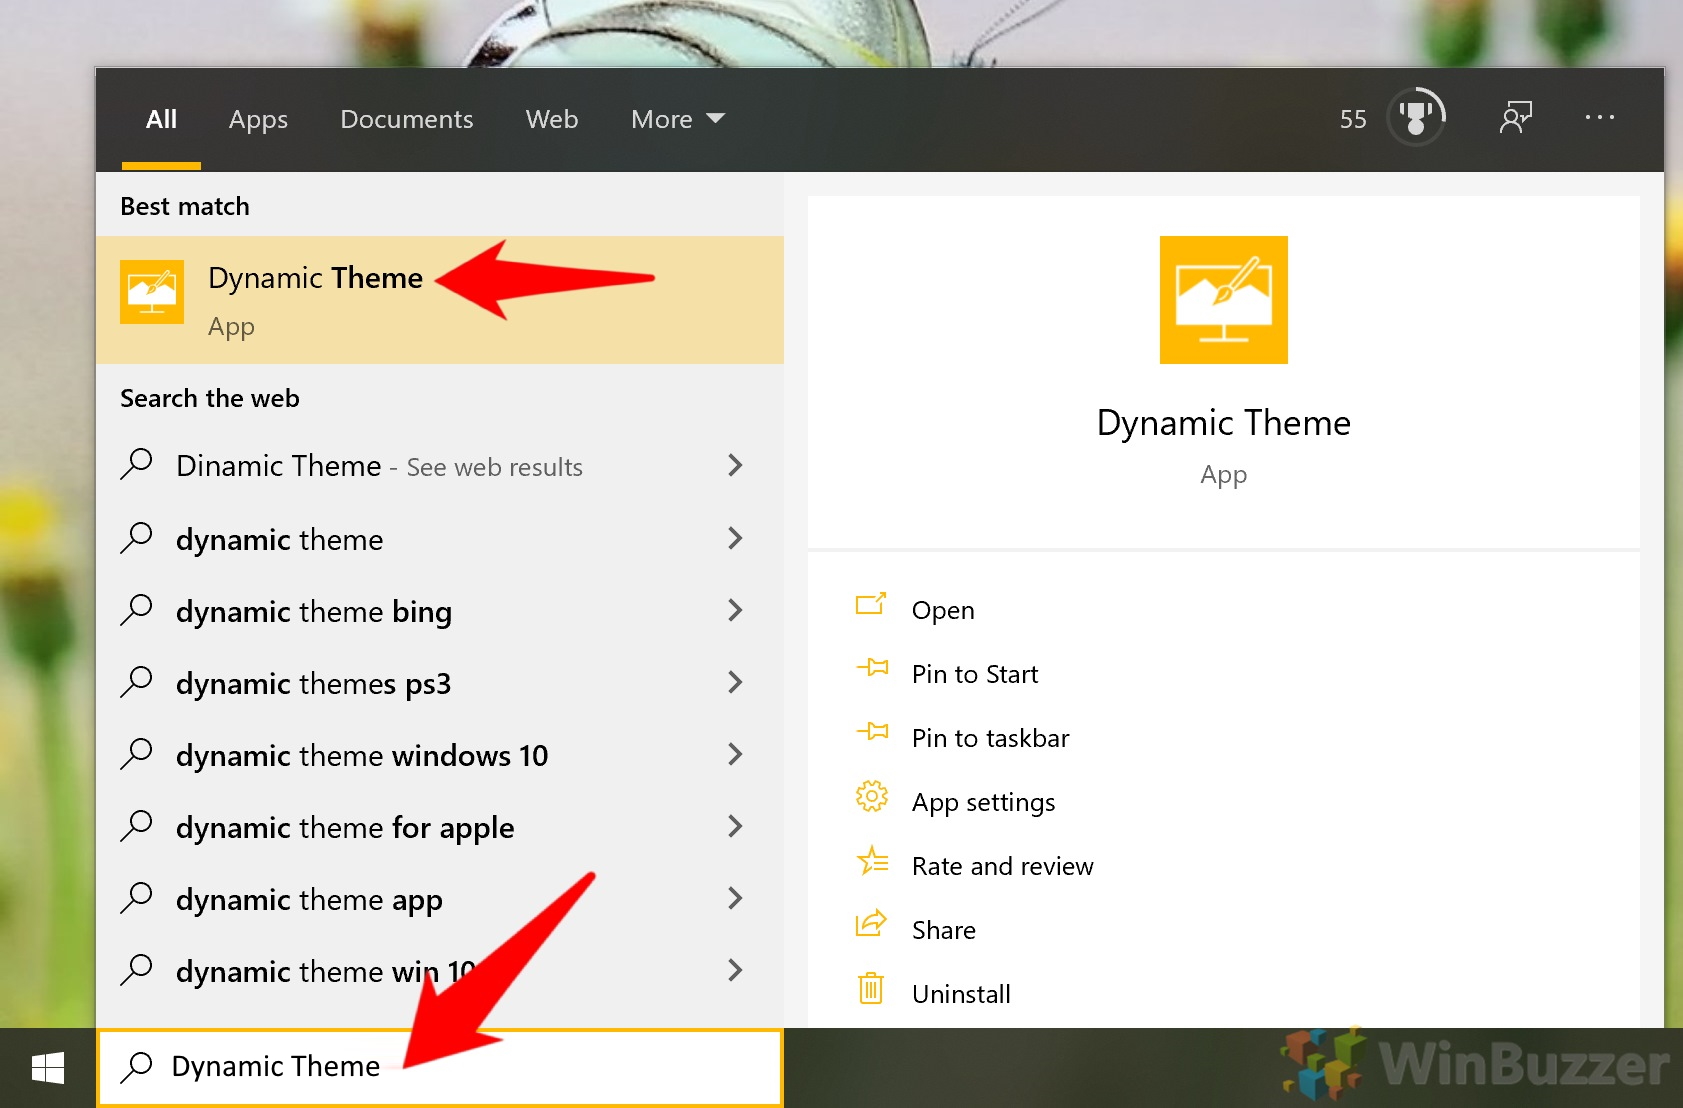Expand the dynamic theme suggestion chevron
The width and height of the screenshot is (1683, 1108).
click(x=735, y=538)
